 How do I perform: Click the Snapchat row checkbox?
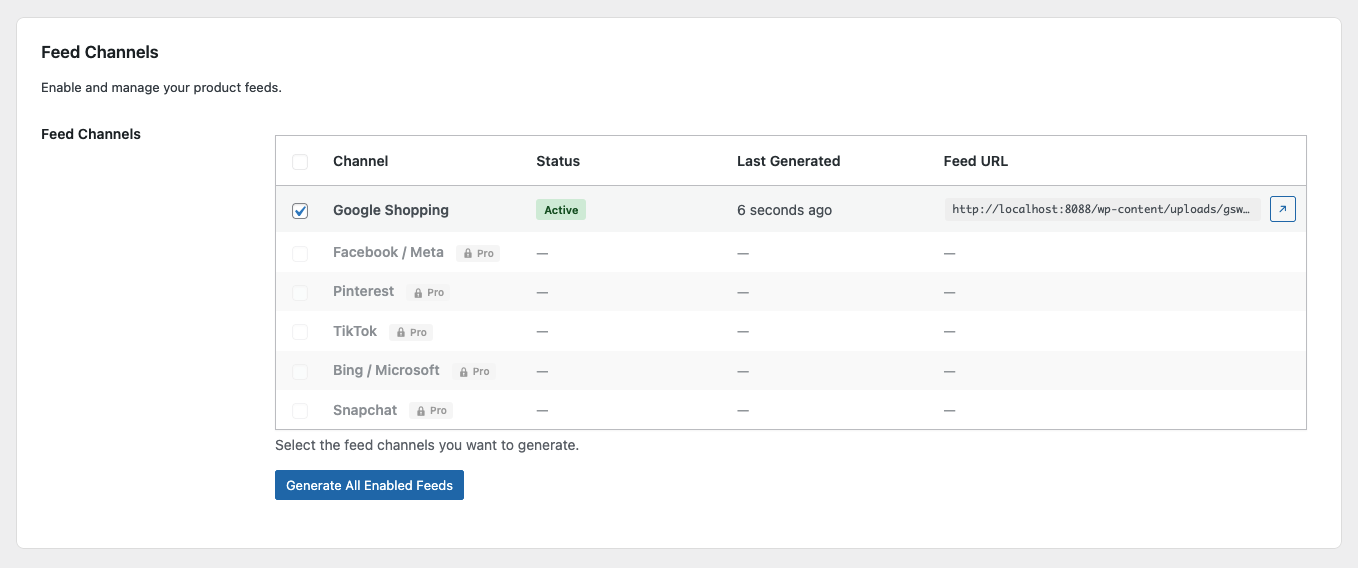[300, 411]
